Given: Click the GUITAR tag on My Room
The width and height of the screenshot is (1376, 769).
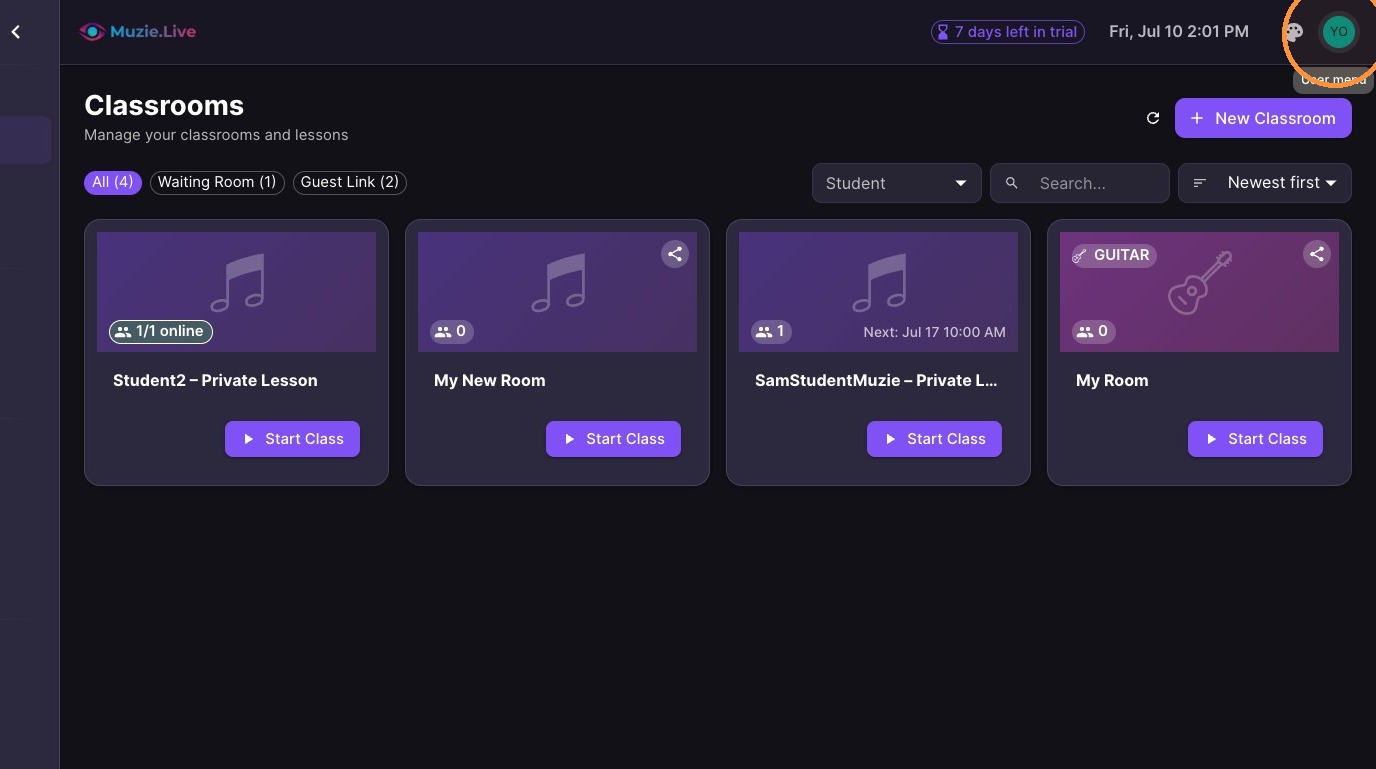Looking at the screenshot, I should pyautogui.click(x=1113, y=255).
